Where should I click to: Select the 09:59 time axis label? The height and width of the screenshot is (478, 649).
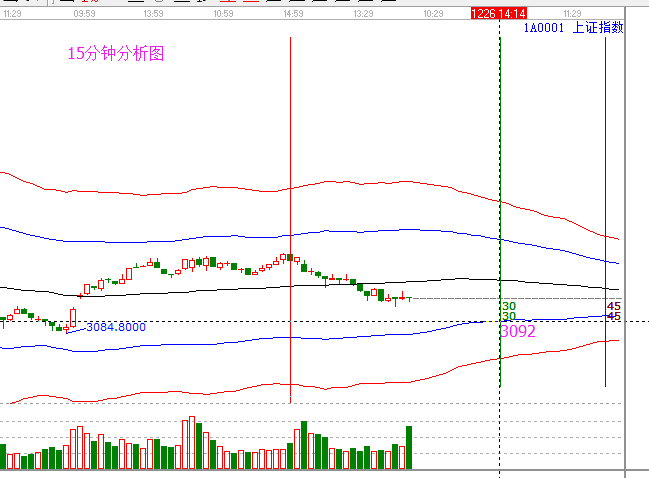pos(84,14)
